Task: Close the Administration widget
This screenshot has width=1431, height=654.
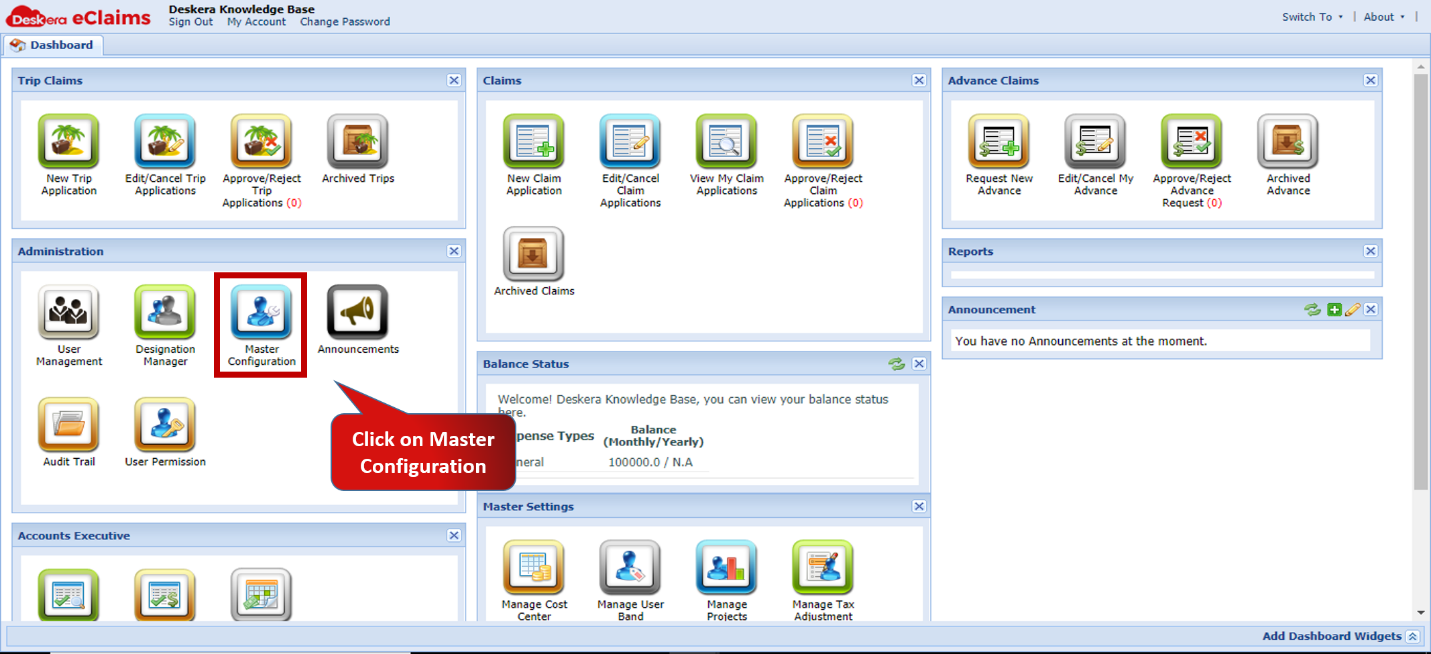Action: coord(454,252)
